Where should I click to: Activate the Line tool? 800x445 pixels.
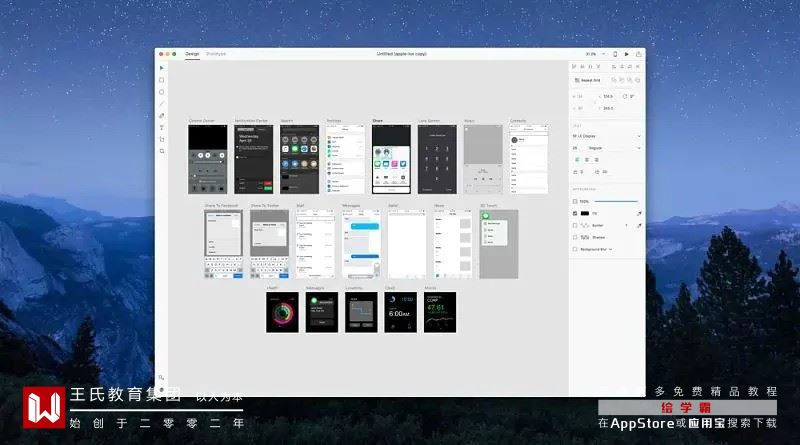coord(162,104)
